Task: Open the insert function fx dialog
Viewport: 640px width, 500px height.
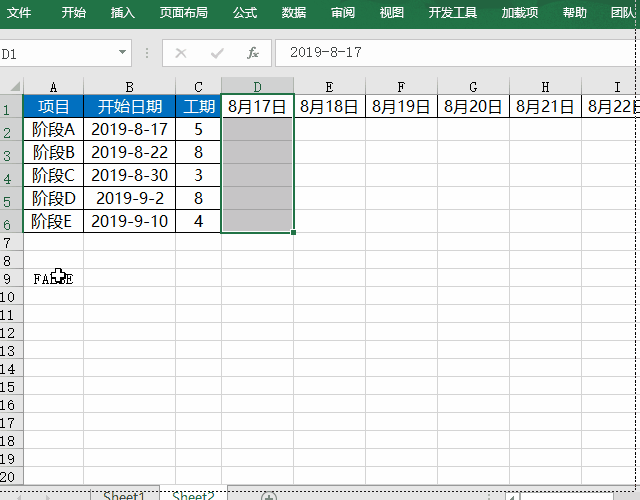Action: pos(253,53)
